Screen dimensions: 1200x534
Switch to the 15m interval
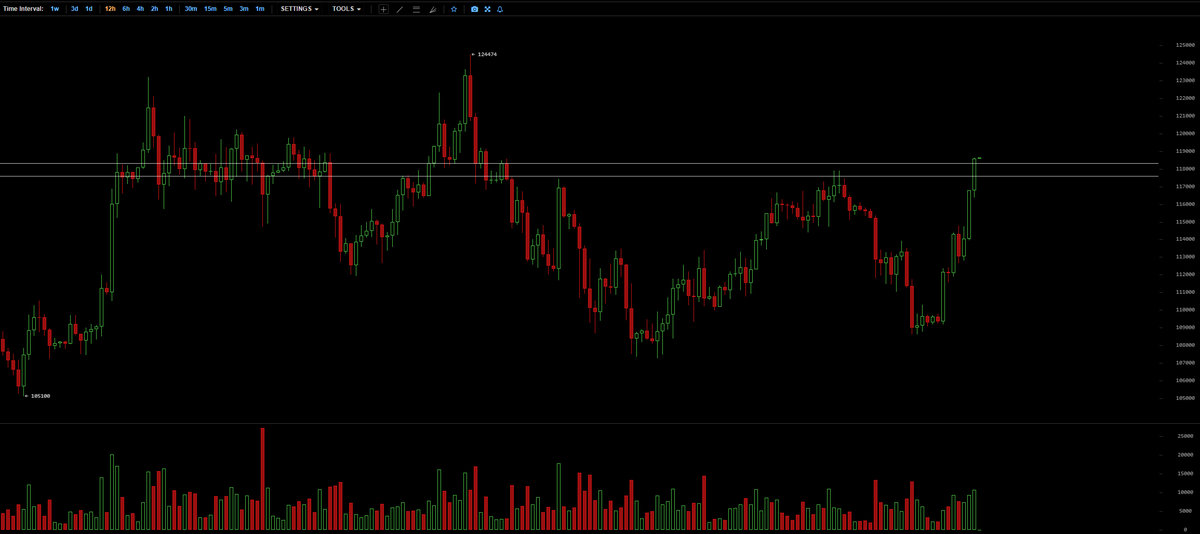[210, 8]
